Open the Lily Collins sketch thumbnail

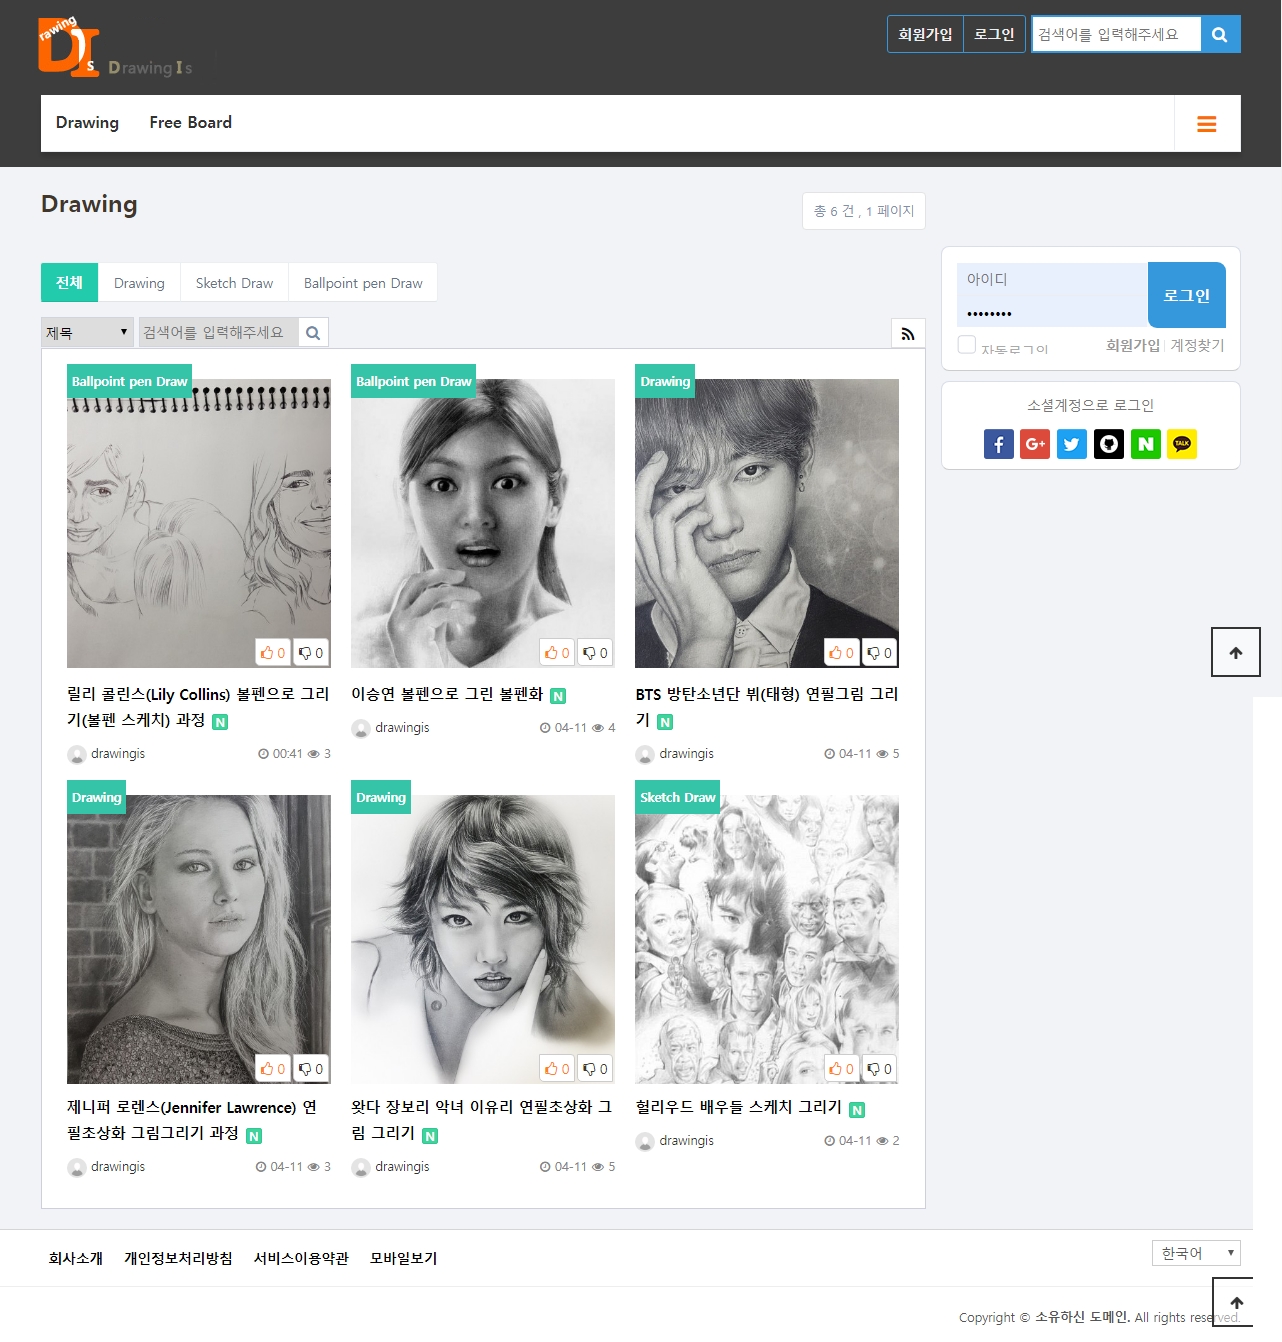[199, 523]
